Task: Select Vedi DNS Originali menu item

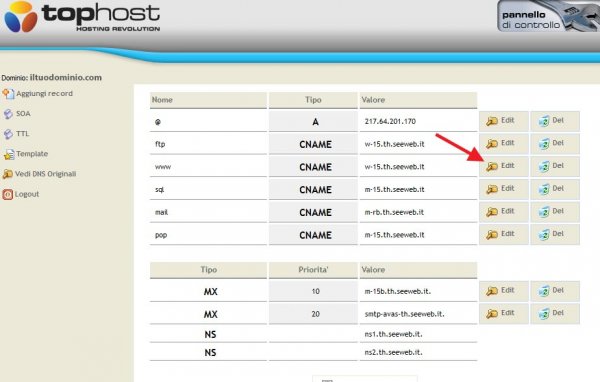Action: pyautogui.click(x=46, y=174)
